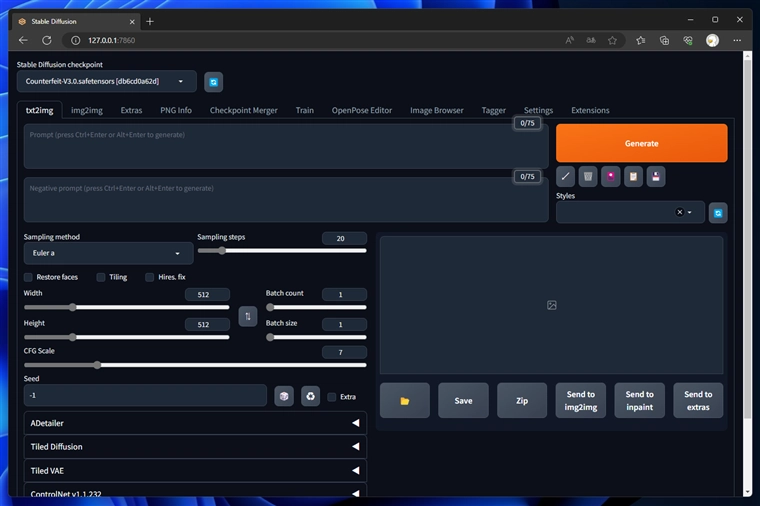Add this page to favorites star

pos(612,40)
